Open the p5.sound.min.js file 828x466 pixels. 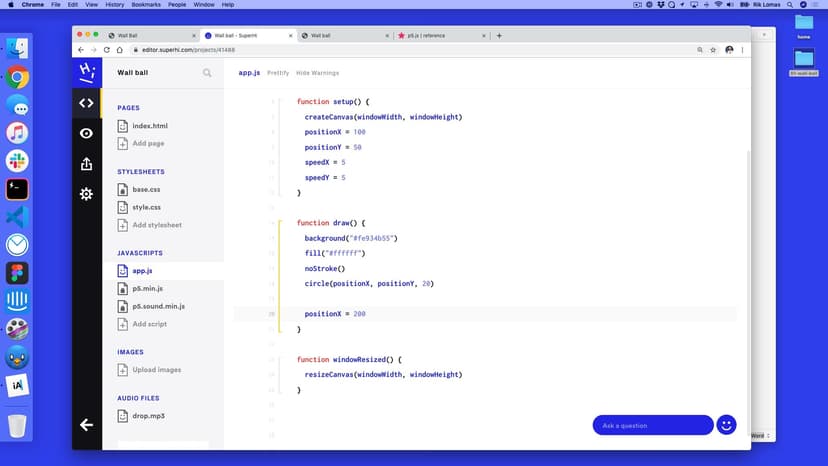158,306
